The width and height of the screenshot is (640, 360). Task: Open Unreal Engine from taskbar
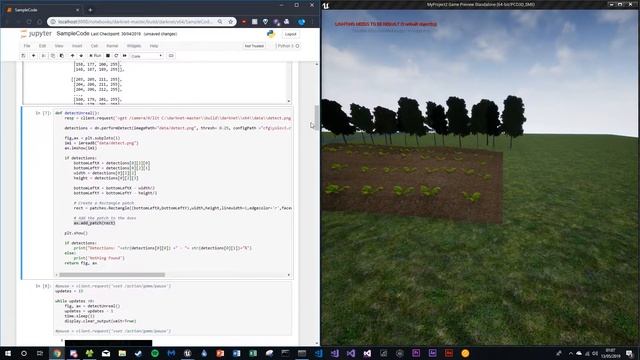click(187, 353)
